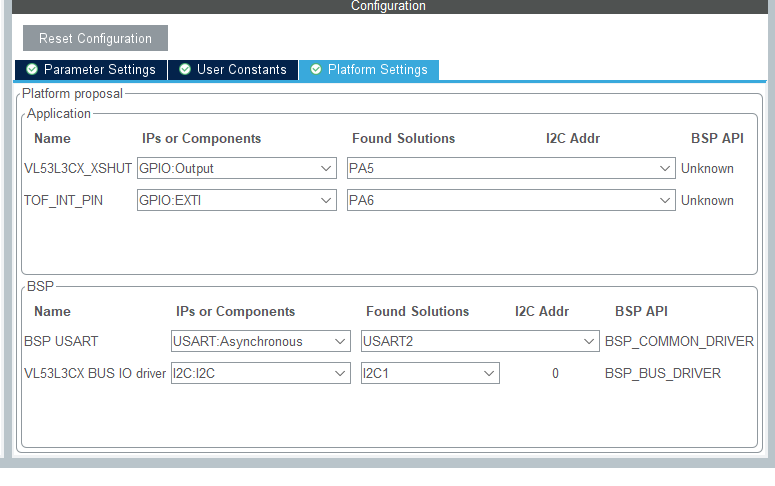Open GPIO:EXTI dropdown for TOF_INT_PIN
775x486 pixels.
click(237, 200)
